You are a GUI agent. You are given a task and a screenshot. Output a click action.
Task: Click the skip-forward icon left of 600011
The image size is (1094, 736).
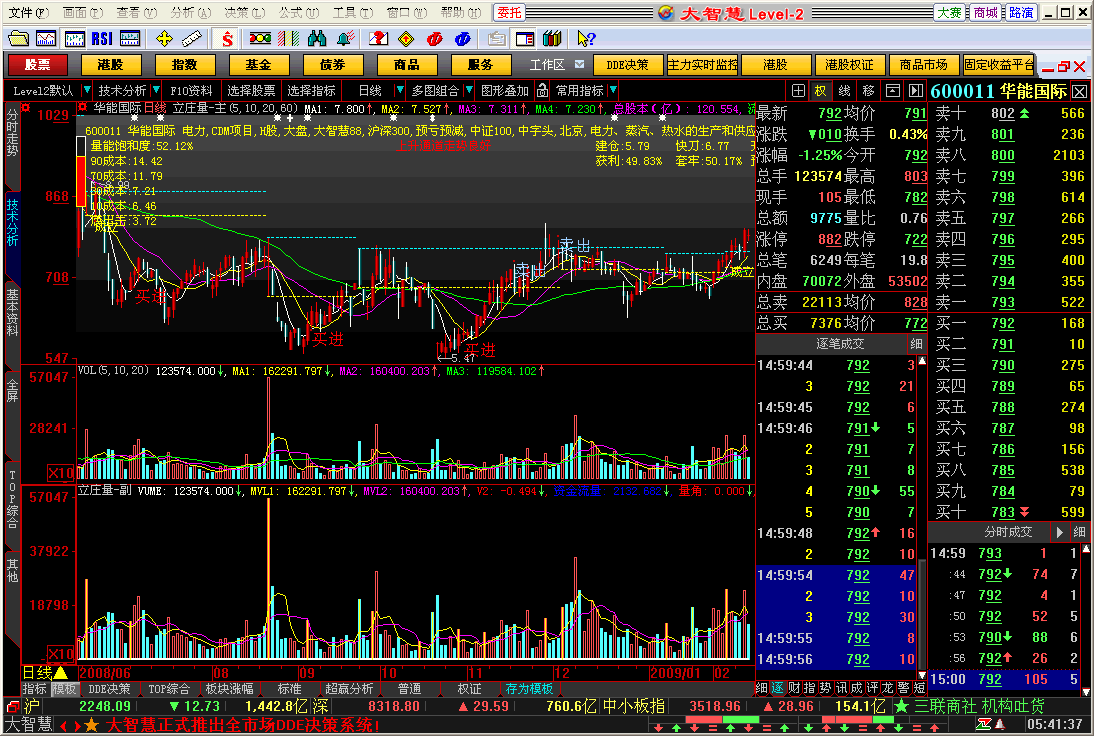click(x=915, y=91)
